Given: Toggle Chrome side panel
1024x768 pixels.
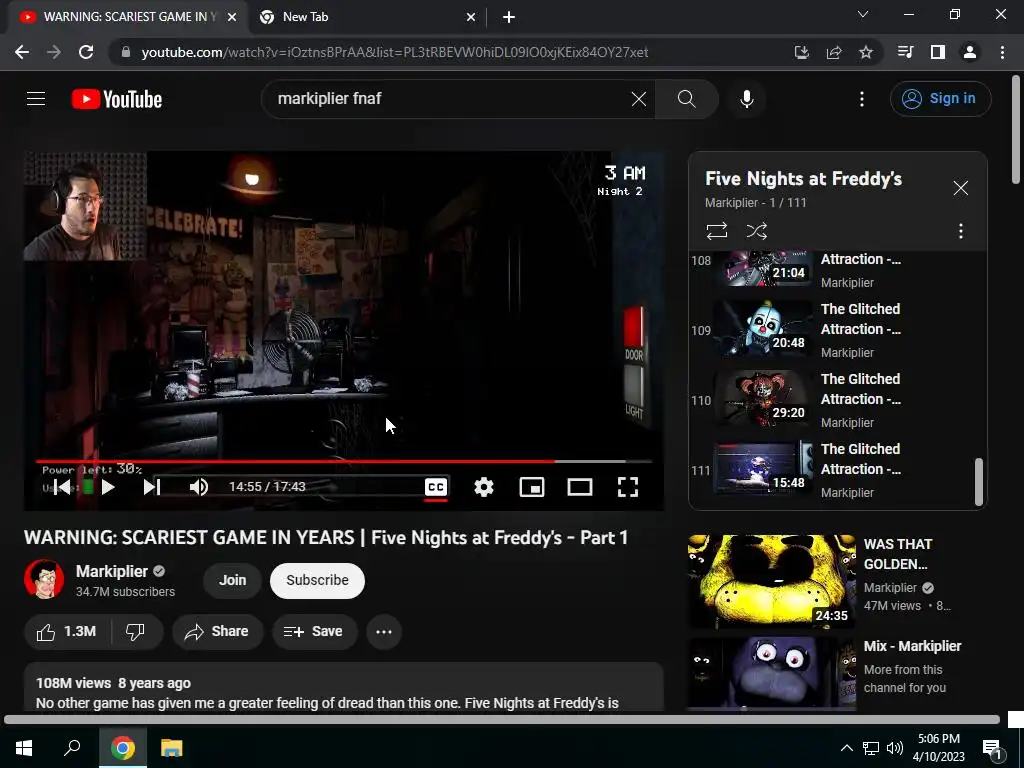Looking at the screenshot, I should click(x=938, y=52).
